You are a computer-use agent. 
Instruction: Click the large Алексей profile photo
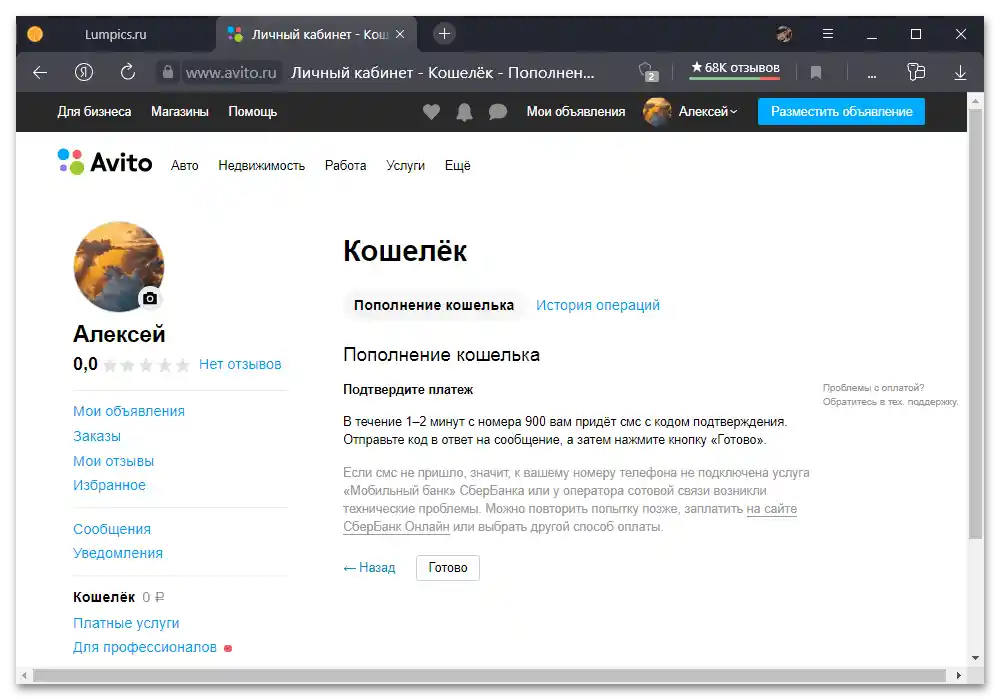click(x=119, y=266)
